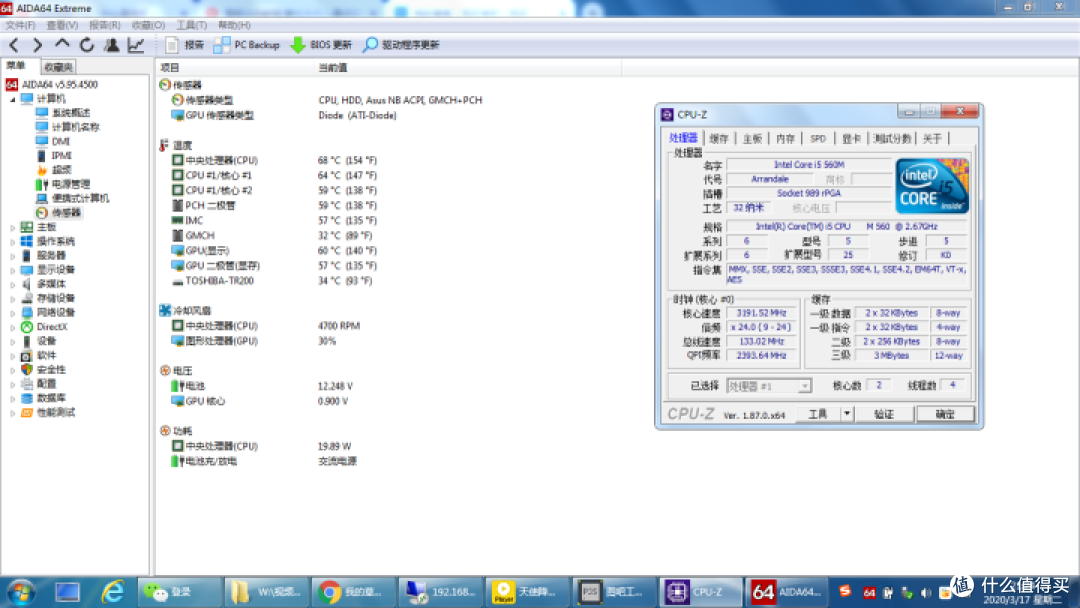Launch PC Backup from the toolbar
1080x608 pixels.
[x=247, y=45]
